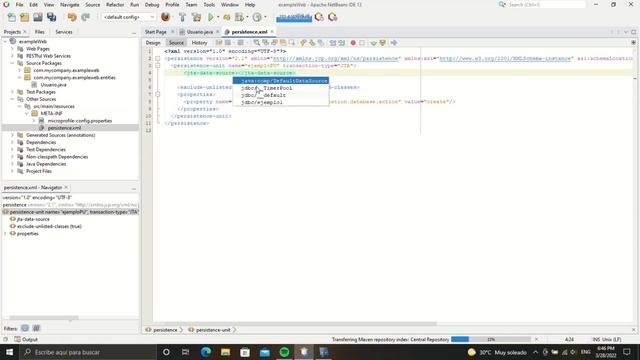640x360 pixels.
Task: Switch editor to Design view
Action: pyautogui.click(x=153, y=42)
